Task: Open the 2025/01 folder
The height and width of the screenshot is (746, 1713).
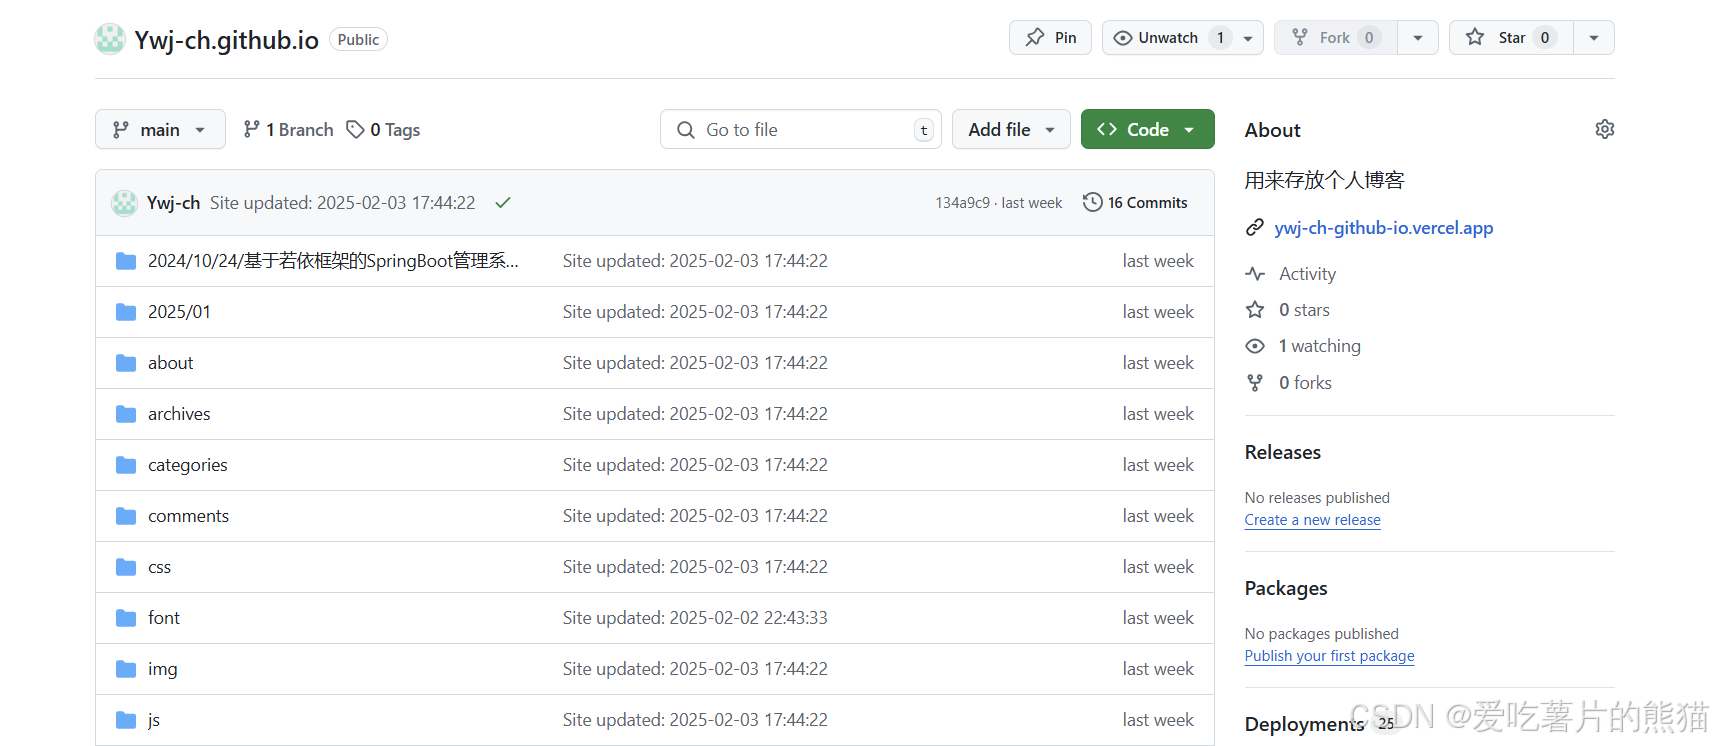Action: point(179,312)
